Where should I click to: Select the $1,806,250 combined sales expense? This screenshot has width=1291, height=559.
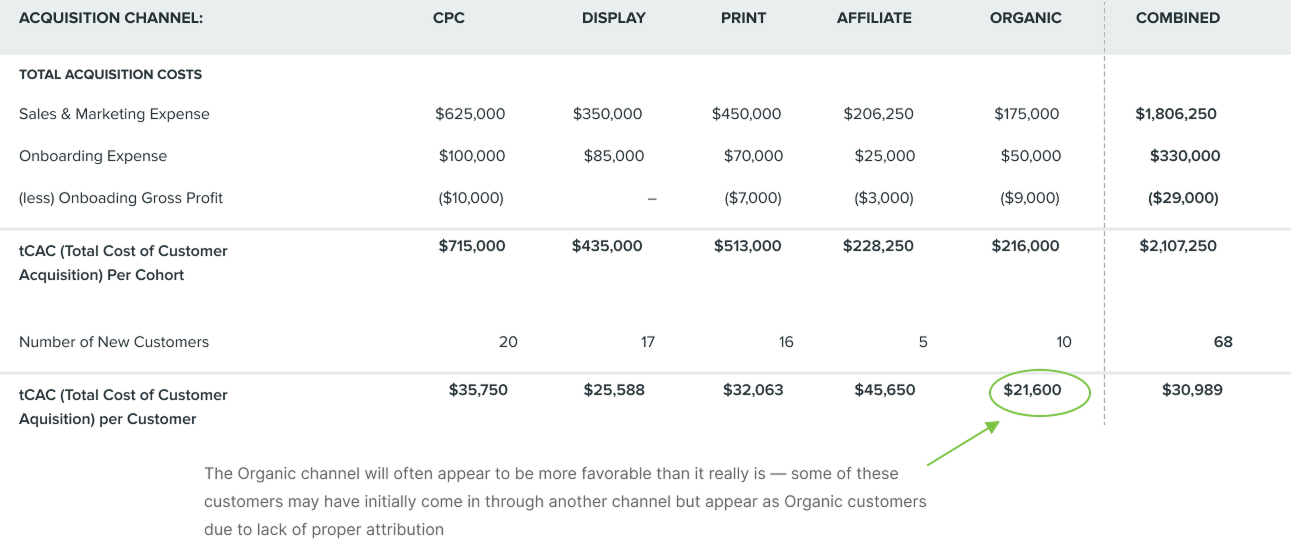[1176, 114]
